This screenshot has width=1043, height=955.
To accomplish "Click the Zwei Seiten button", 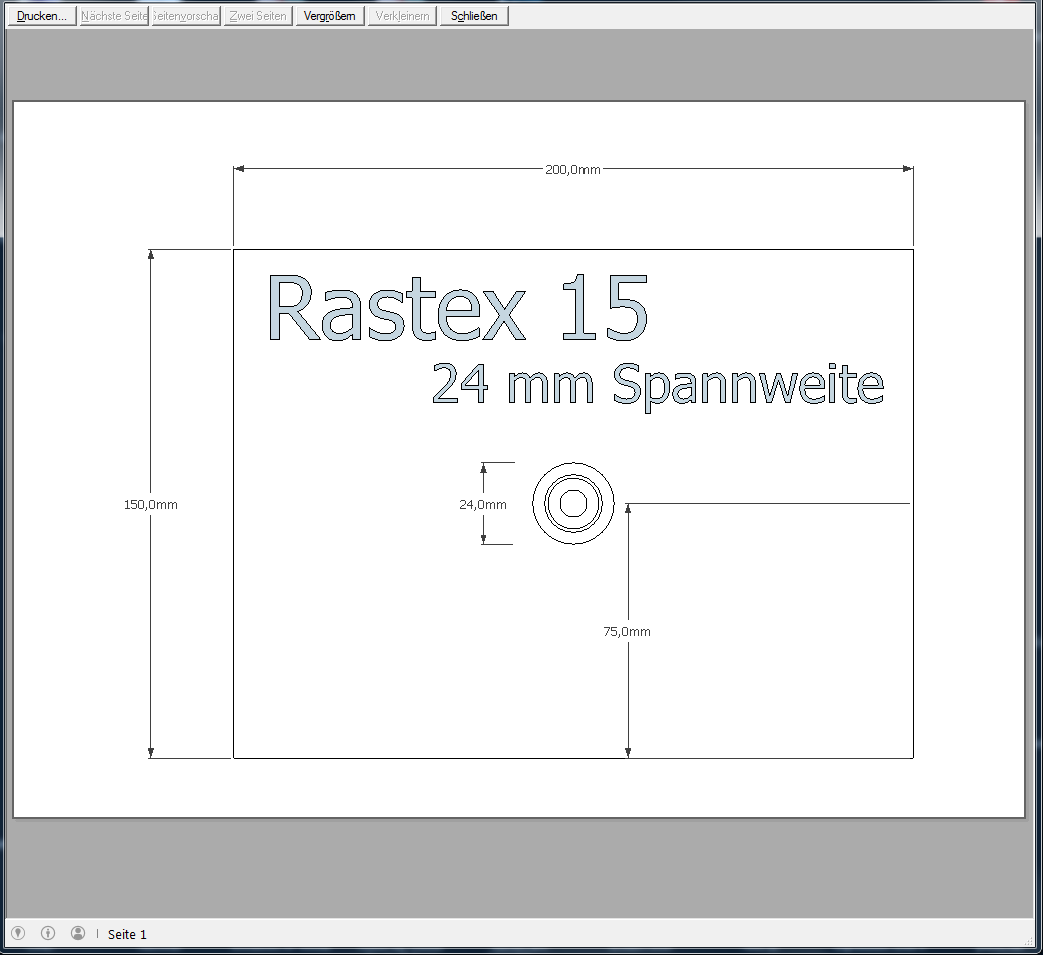I will (257, 16).
